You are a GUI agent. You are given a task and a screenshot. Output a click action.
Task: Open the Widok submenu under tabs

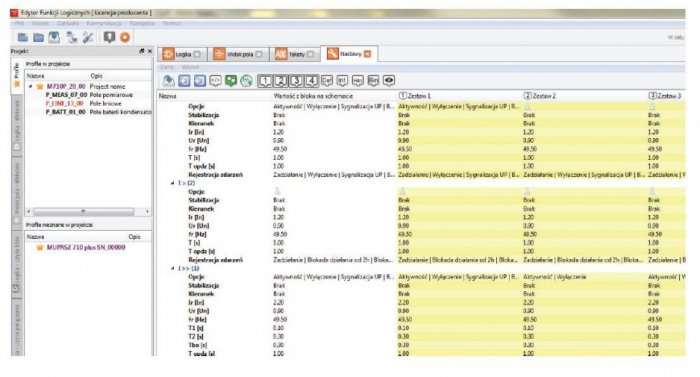tap(190, 67)
